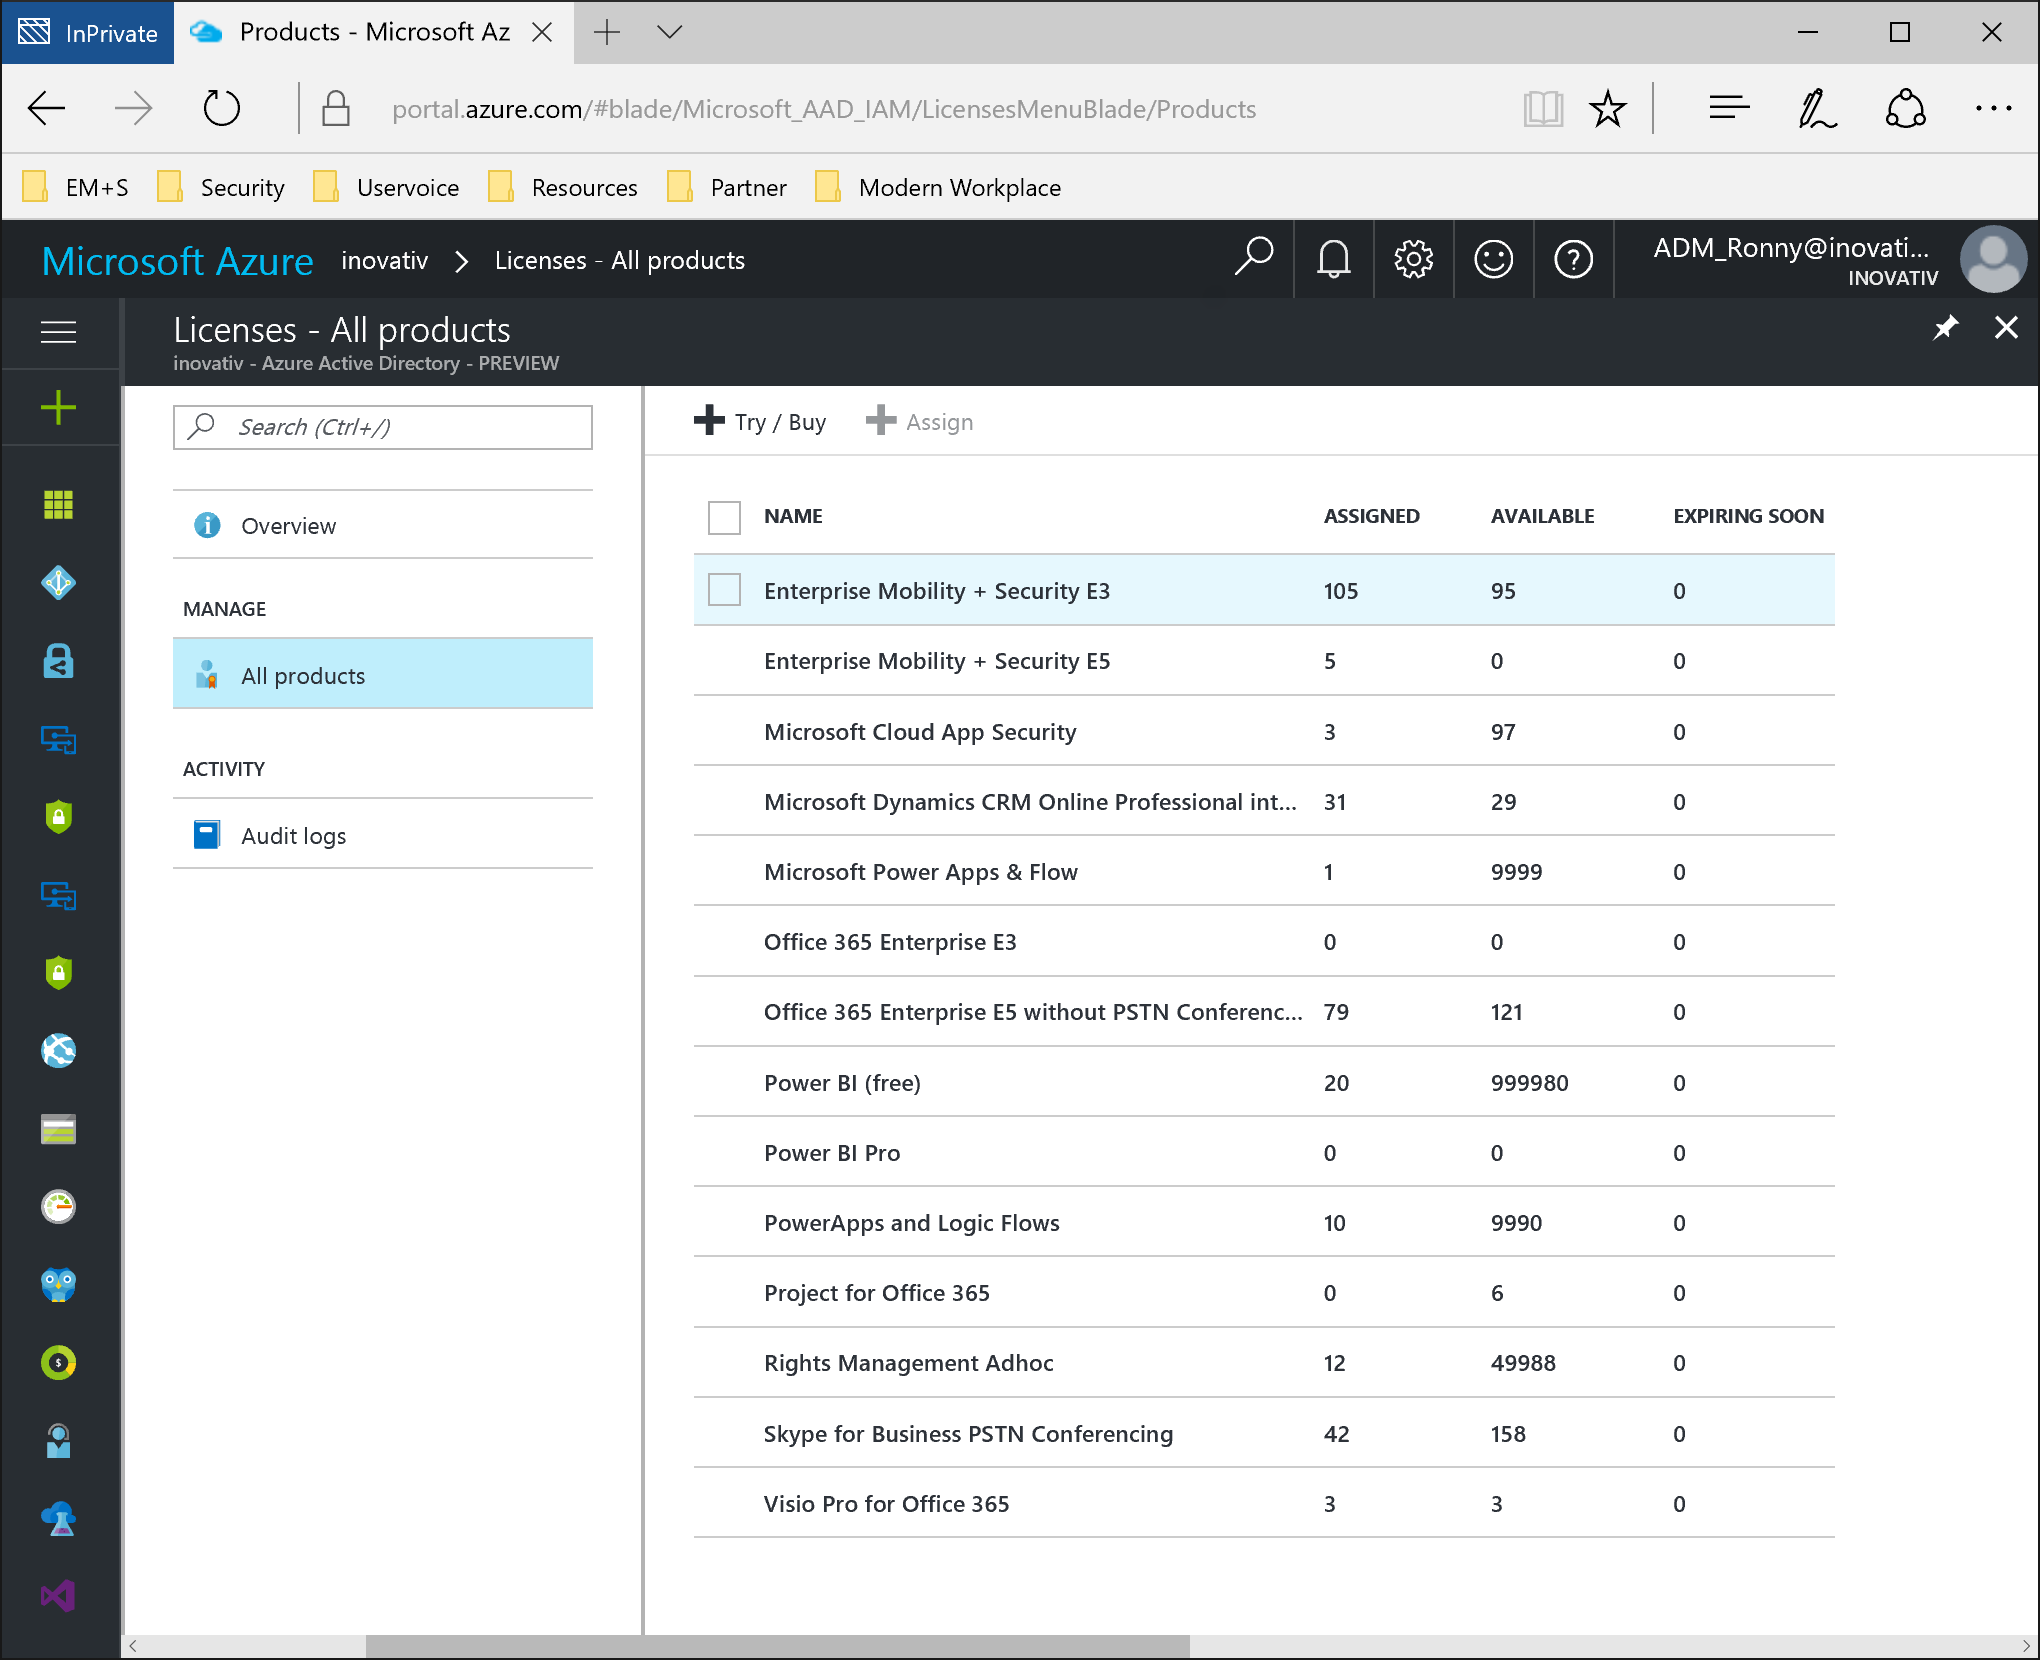Click inside the Search (Ctrl+/) field
2040x1660 pixels.
383,427
